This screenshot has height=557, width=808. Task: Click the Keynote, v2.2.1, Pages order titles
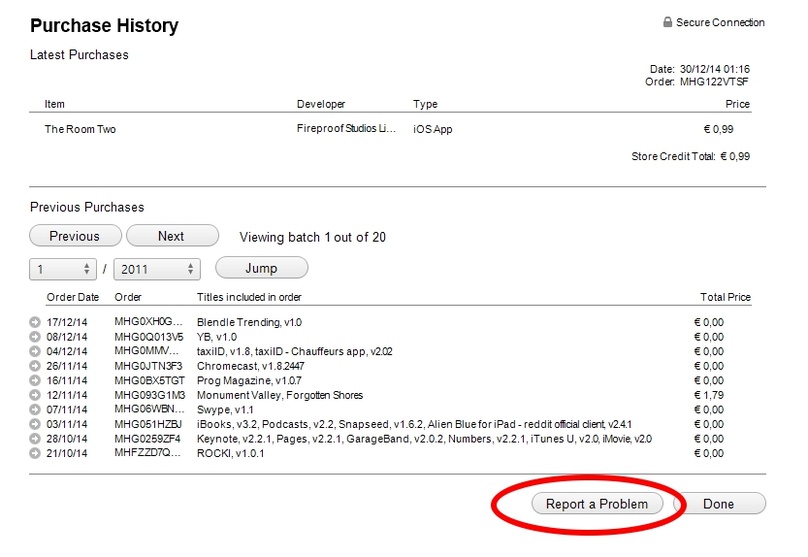[x=425, y=439]
